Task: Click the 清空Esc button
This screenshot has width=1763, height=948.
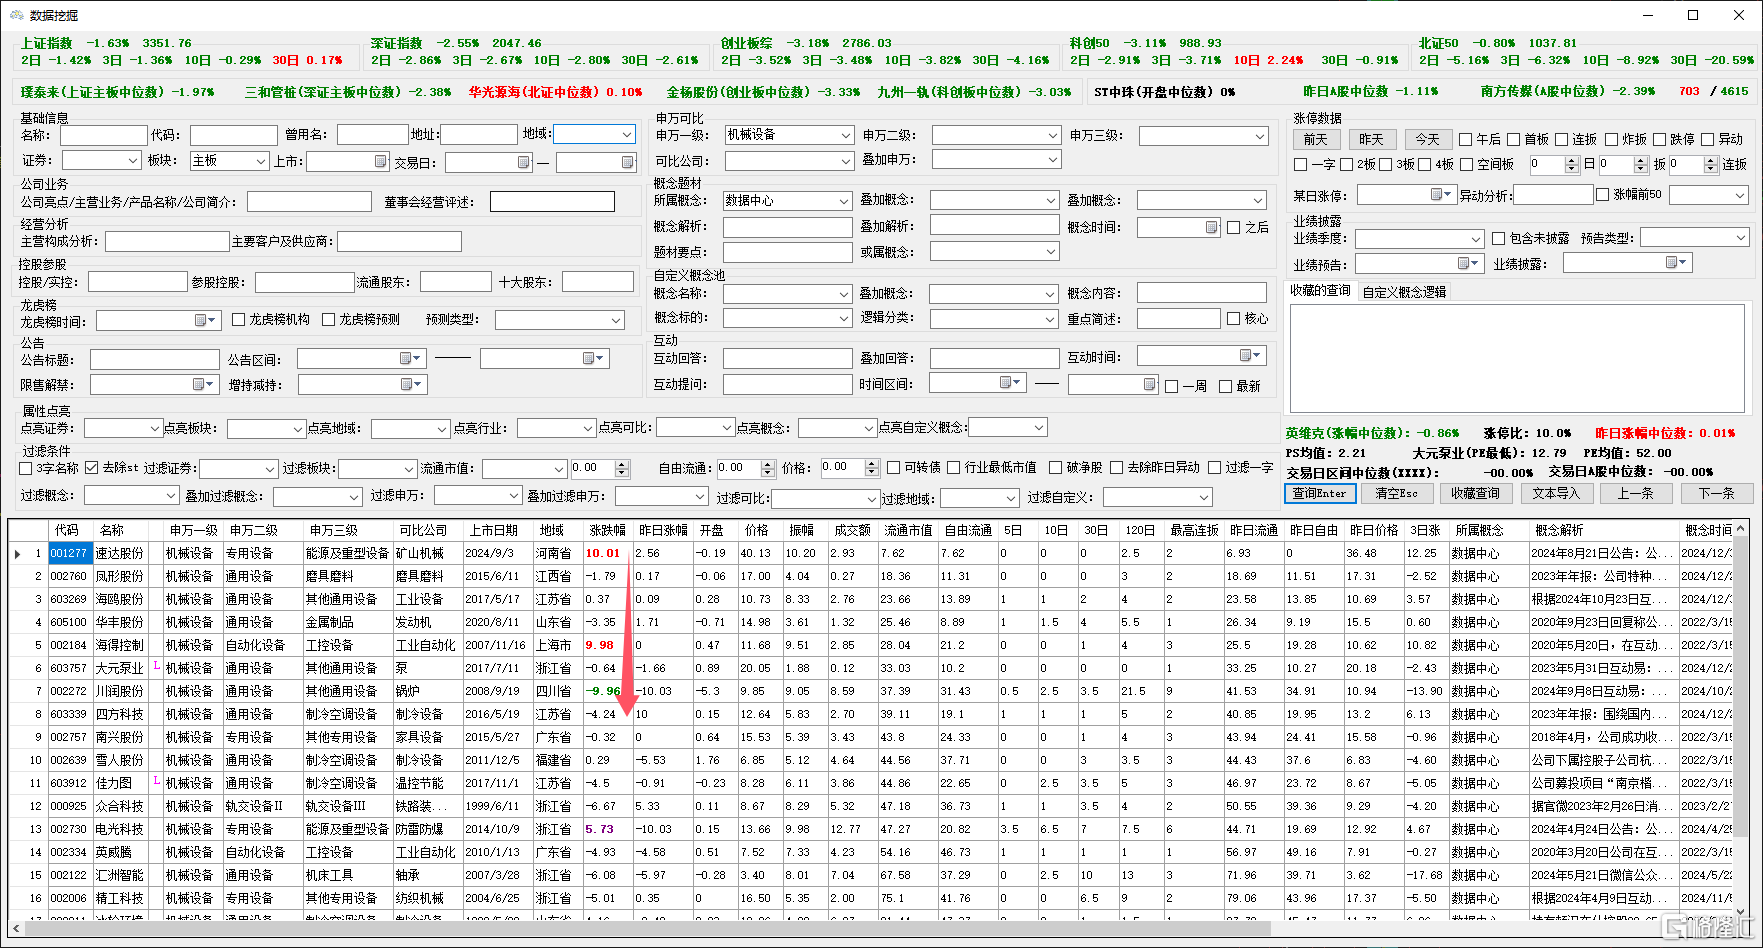Action: [x=1396, y=493]
